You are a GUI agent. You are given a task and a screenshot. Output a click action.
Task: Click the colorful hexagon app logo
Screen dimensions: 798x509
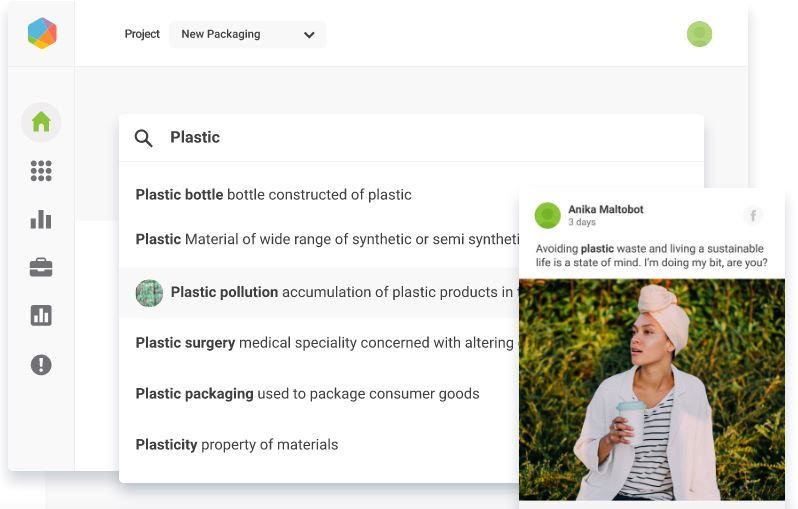coord(42,34)
